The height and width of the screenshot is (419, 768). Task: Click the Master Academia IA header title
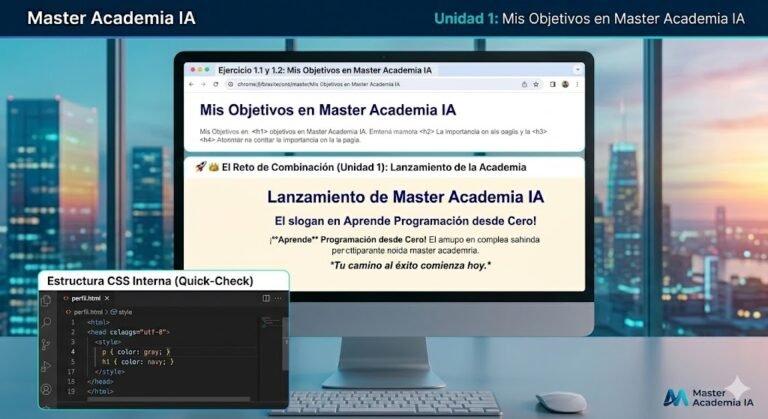[x=111, y=18]
